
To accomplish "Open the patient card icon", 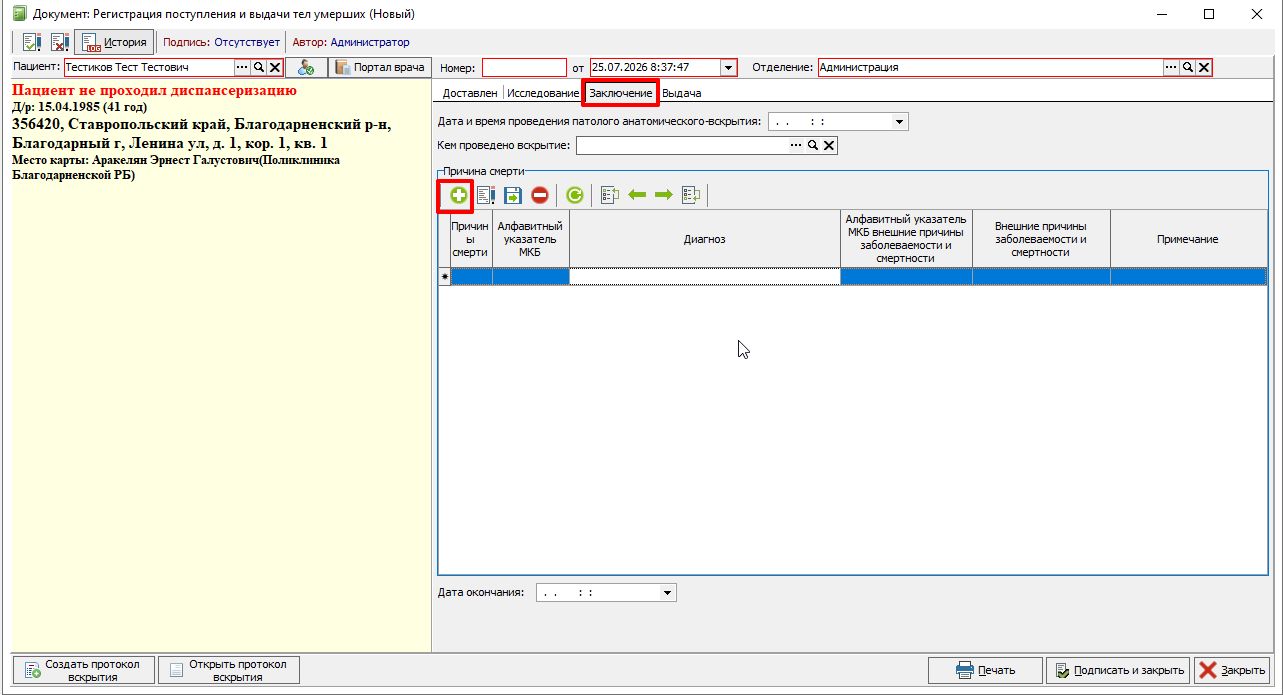I will (x=307, y=68).
